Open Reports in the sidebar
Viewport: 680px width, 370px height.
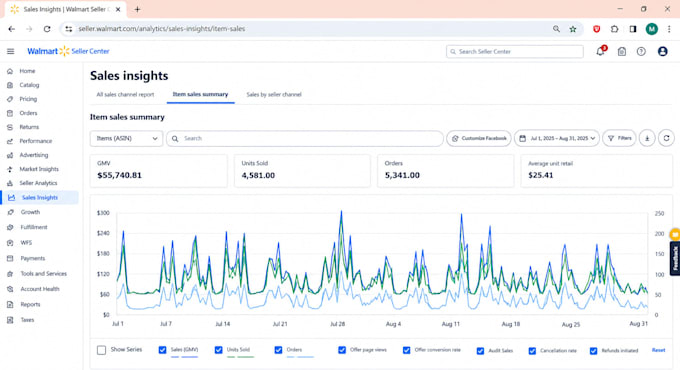tap(30, 305)
